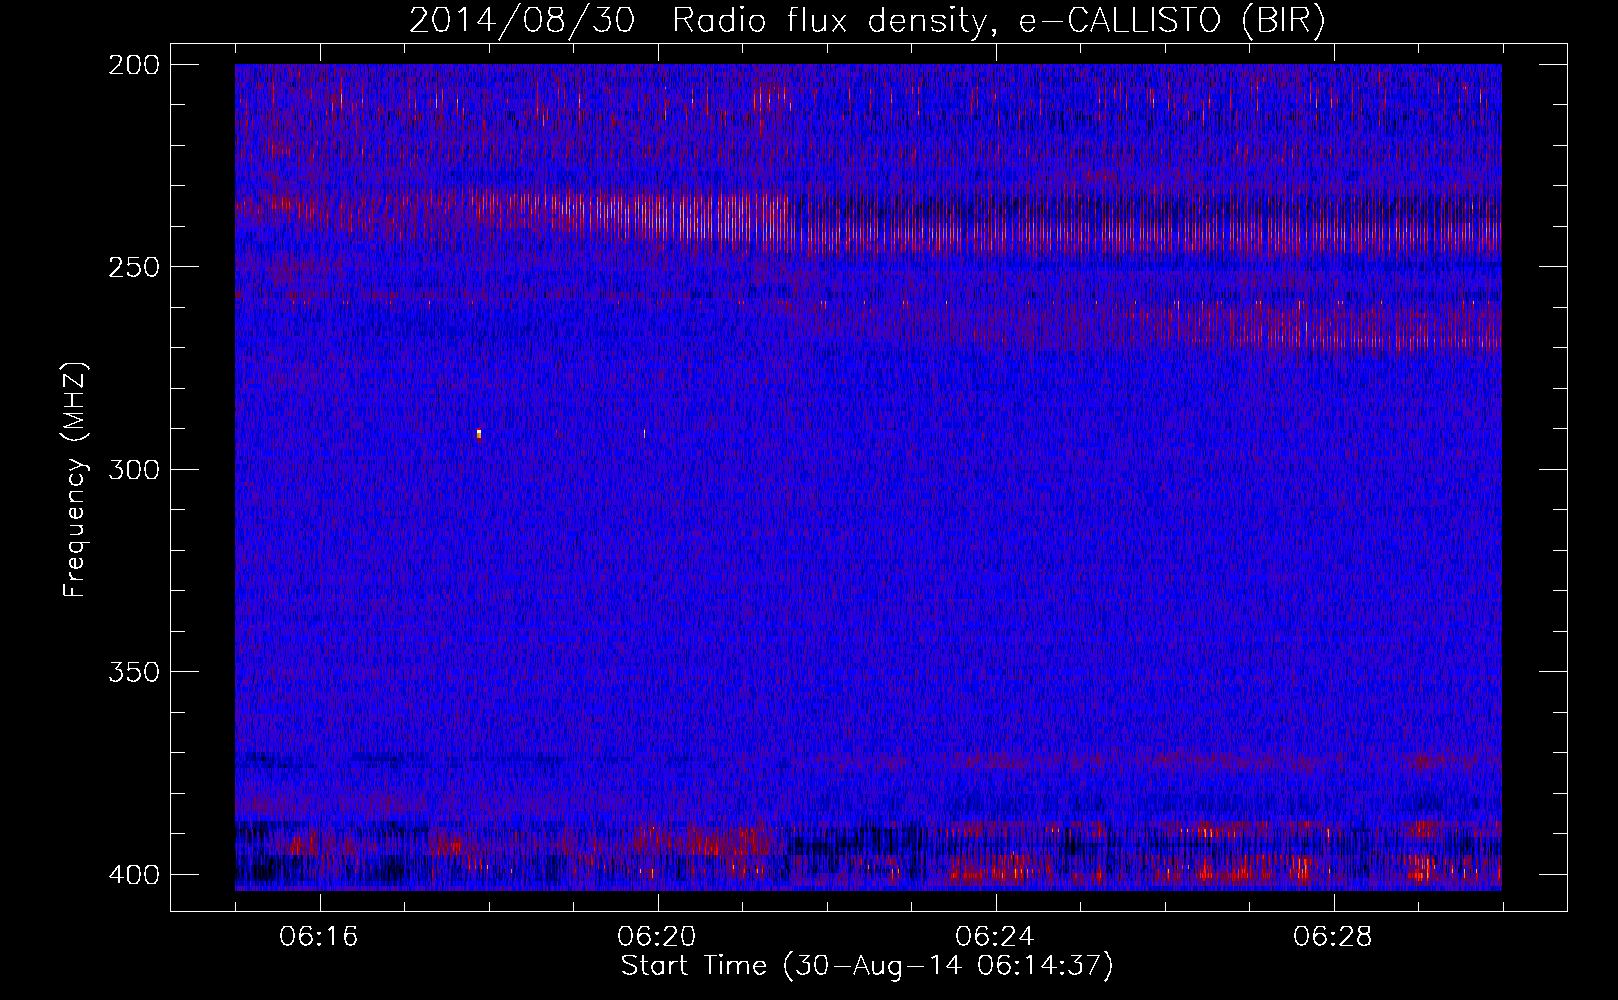Click the 200 frequency tick label
Viewport: 1618px width, 1000px height.
133,64
